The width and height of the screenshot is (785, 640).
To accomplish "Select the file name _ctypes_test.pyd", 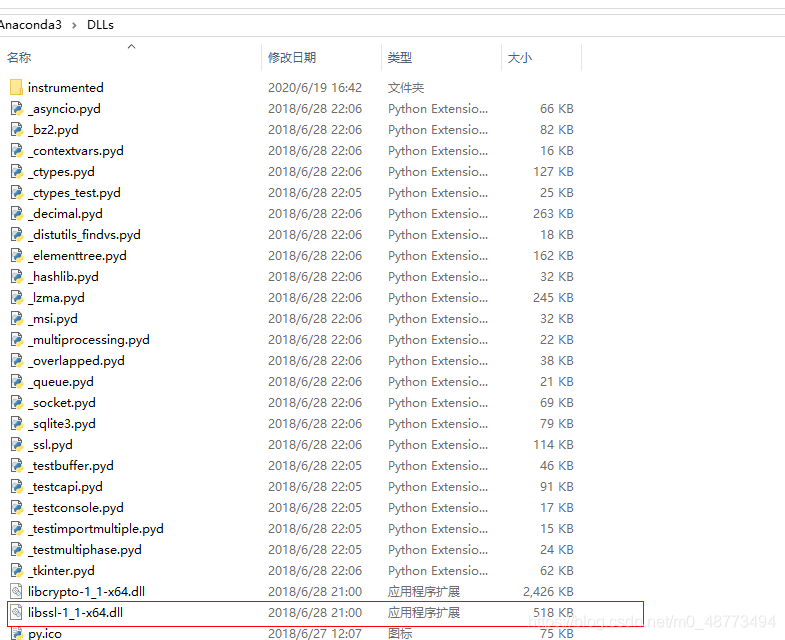I will (75, 193).
